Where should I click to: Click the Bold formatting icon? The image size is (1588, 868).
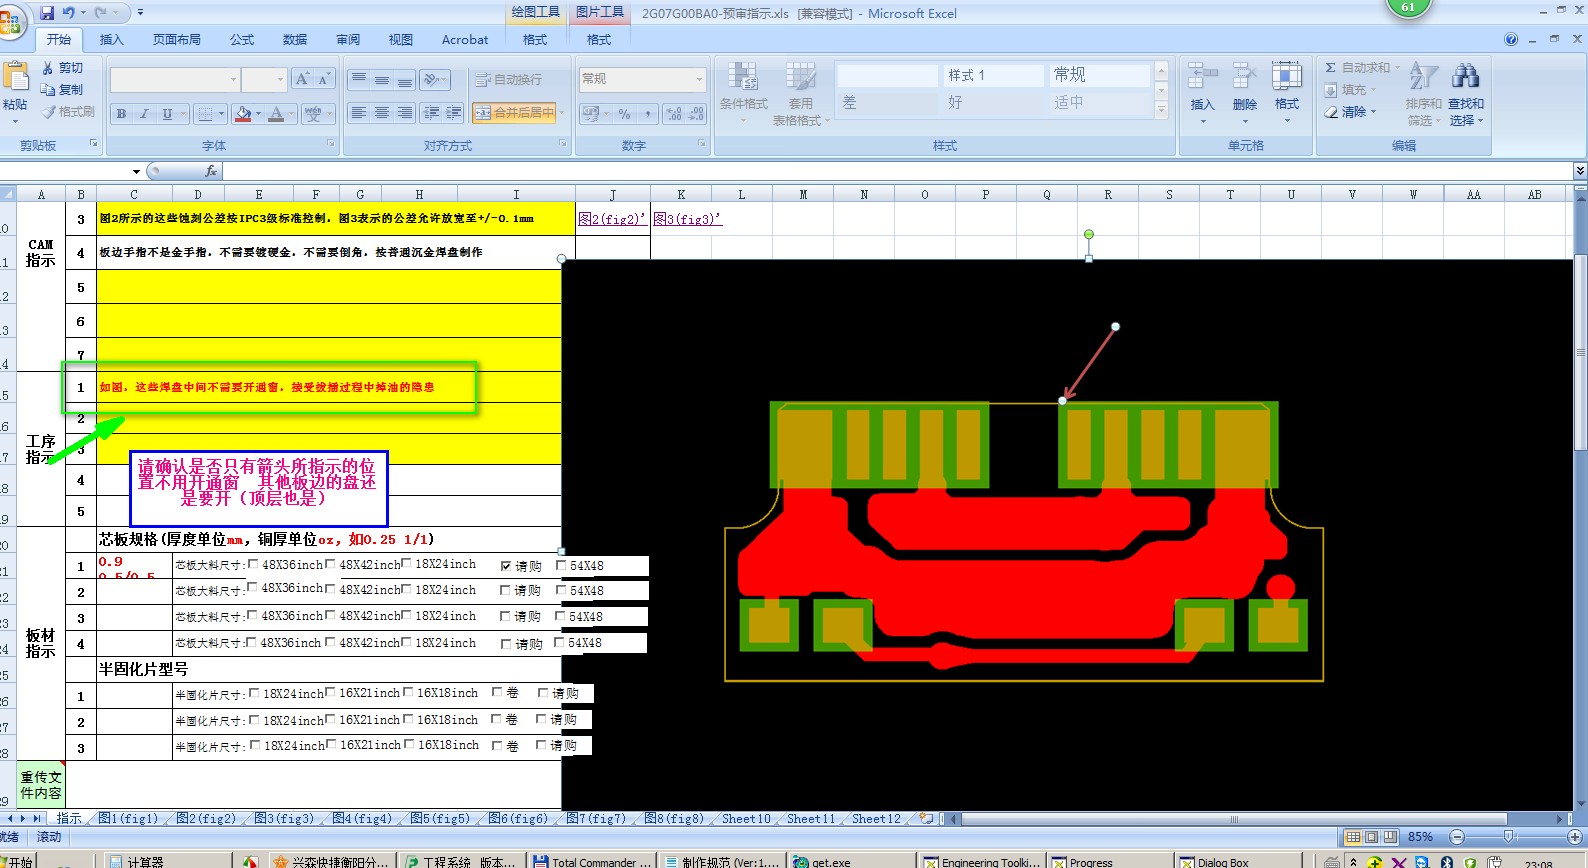121,114
